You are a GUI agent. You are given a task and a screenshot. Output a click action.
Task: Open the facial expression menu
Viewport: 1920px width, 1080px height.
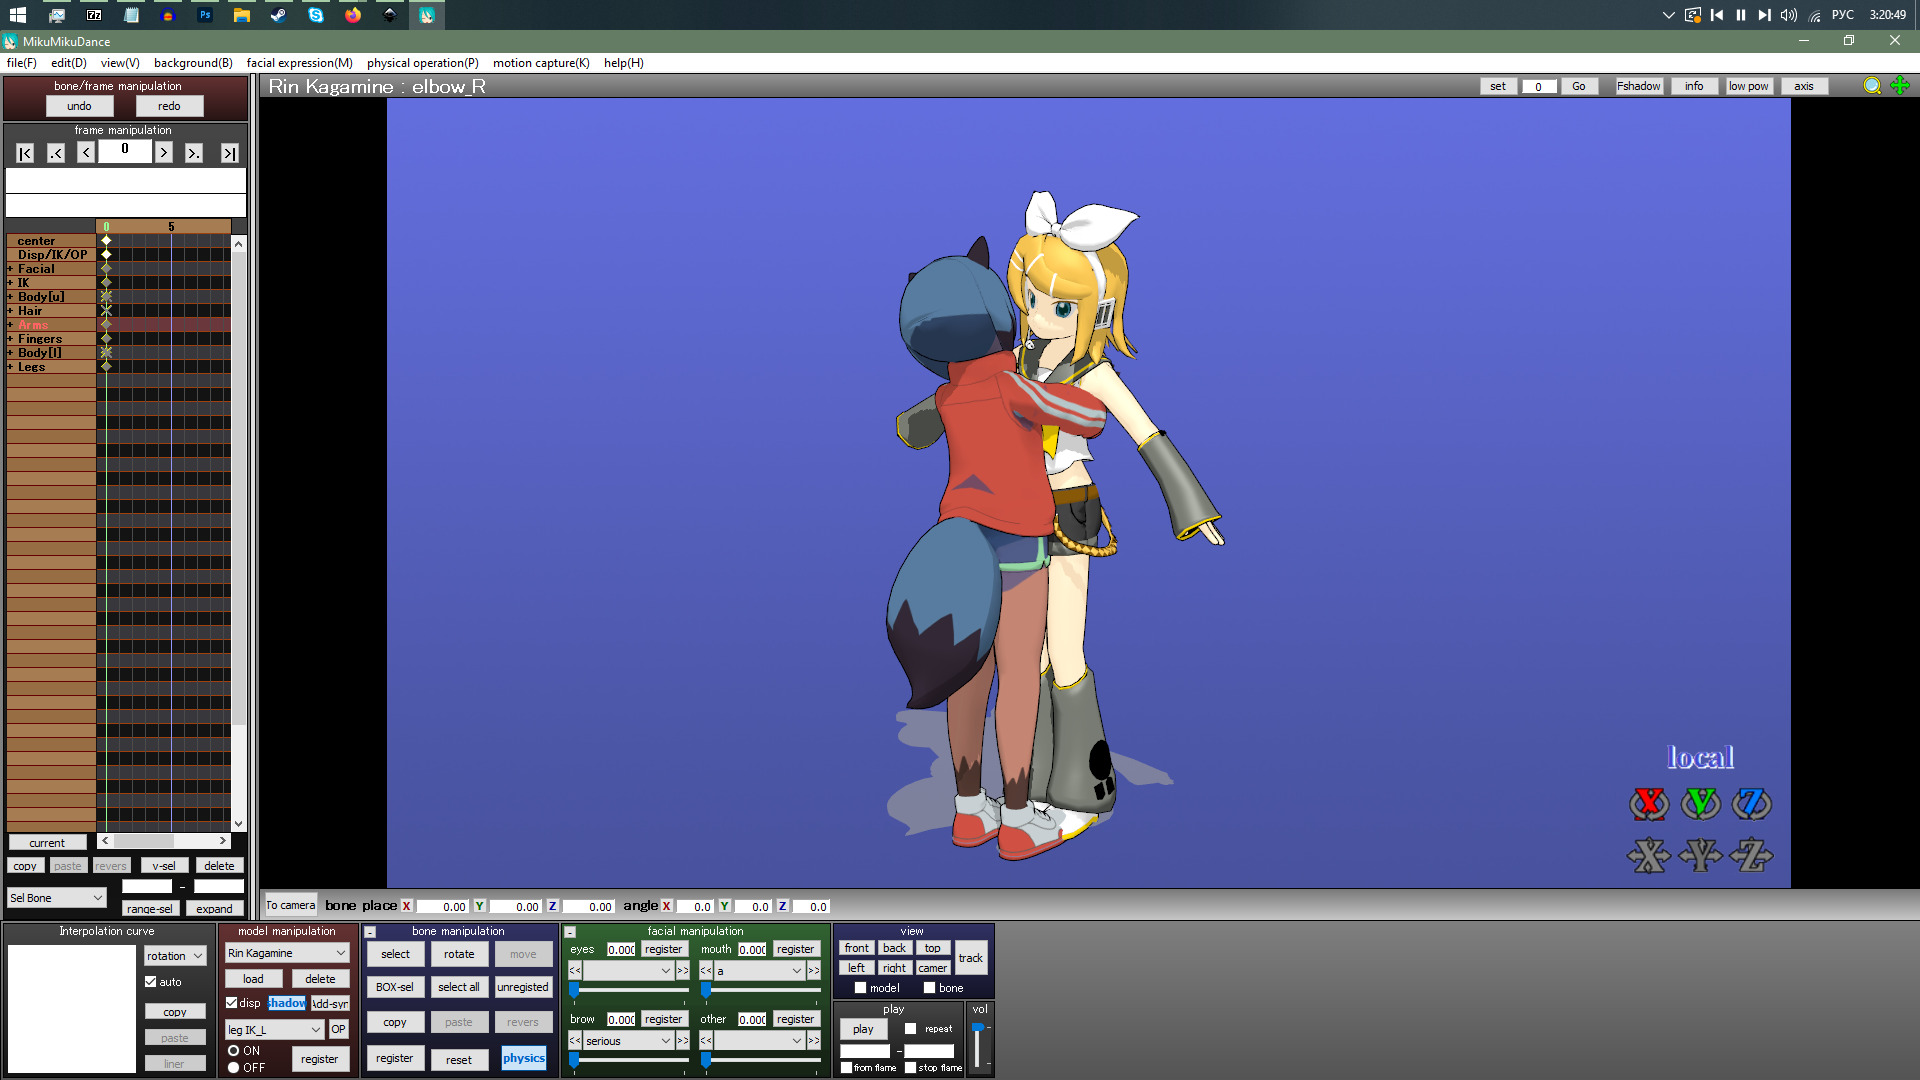pos(299,63)
